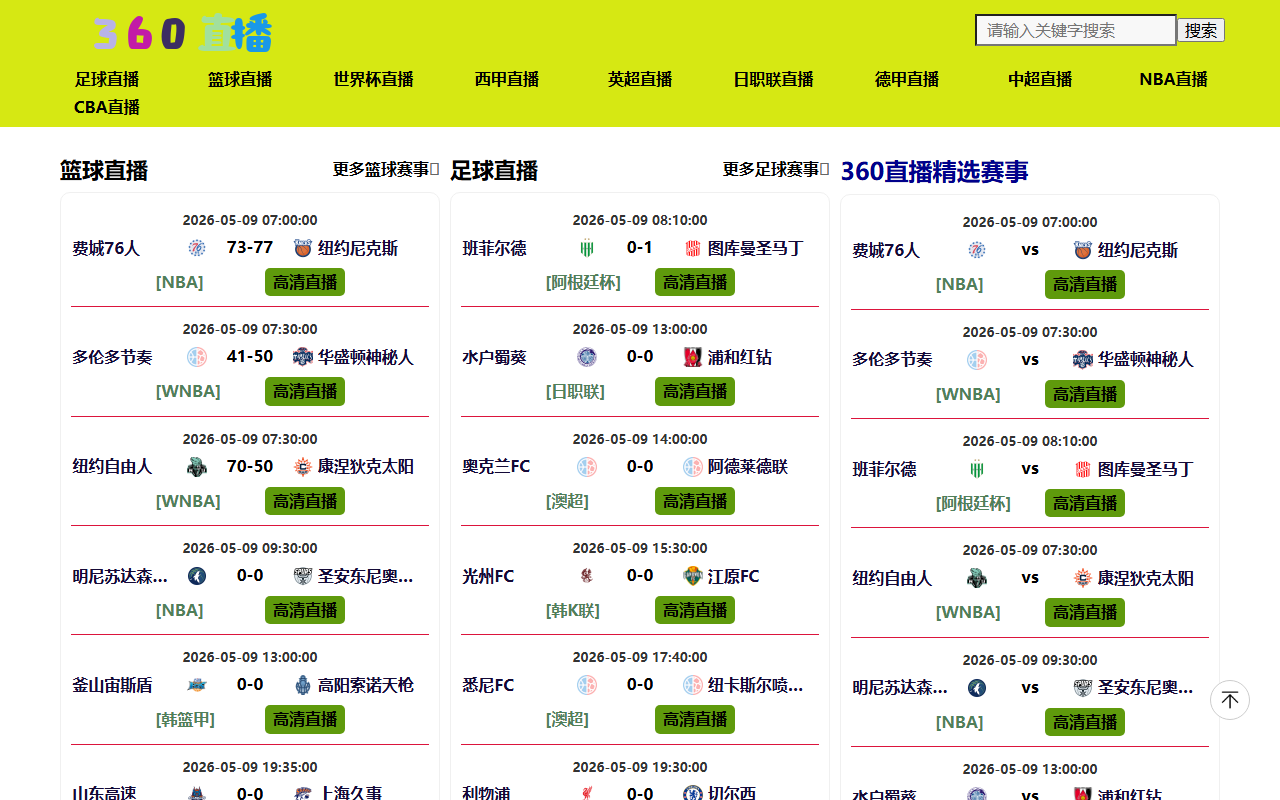Click 浦和红钻 team logo in 足球直播 list

pyautogui.click(x=693, y=357)
